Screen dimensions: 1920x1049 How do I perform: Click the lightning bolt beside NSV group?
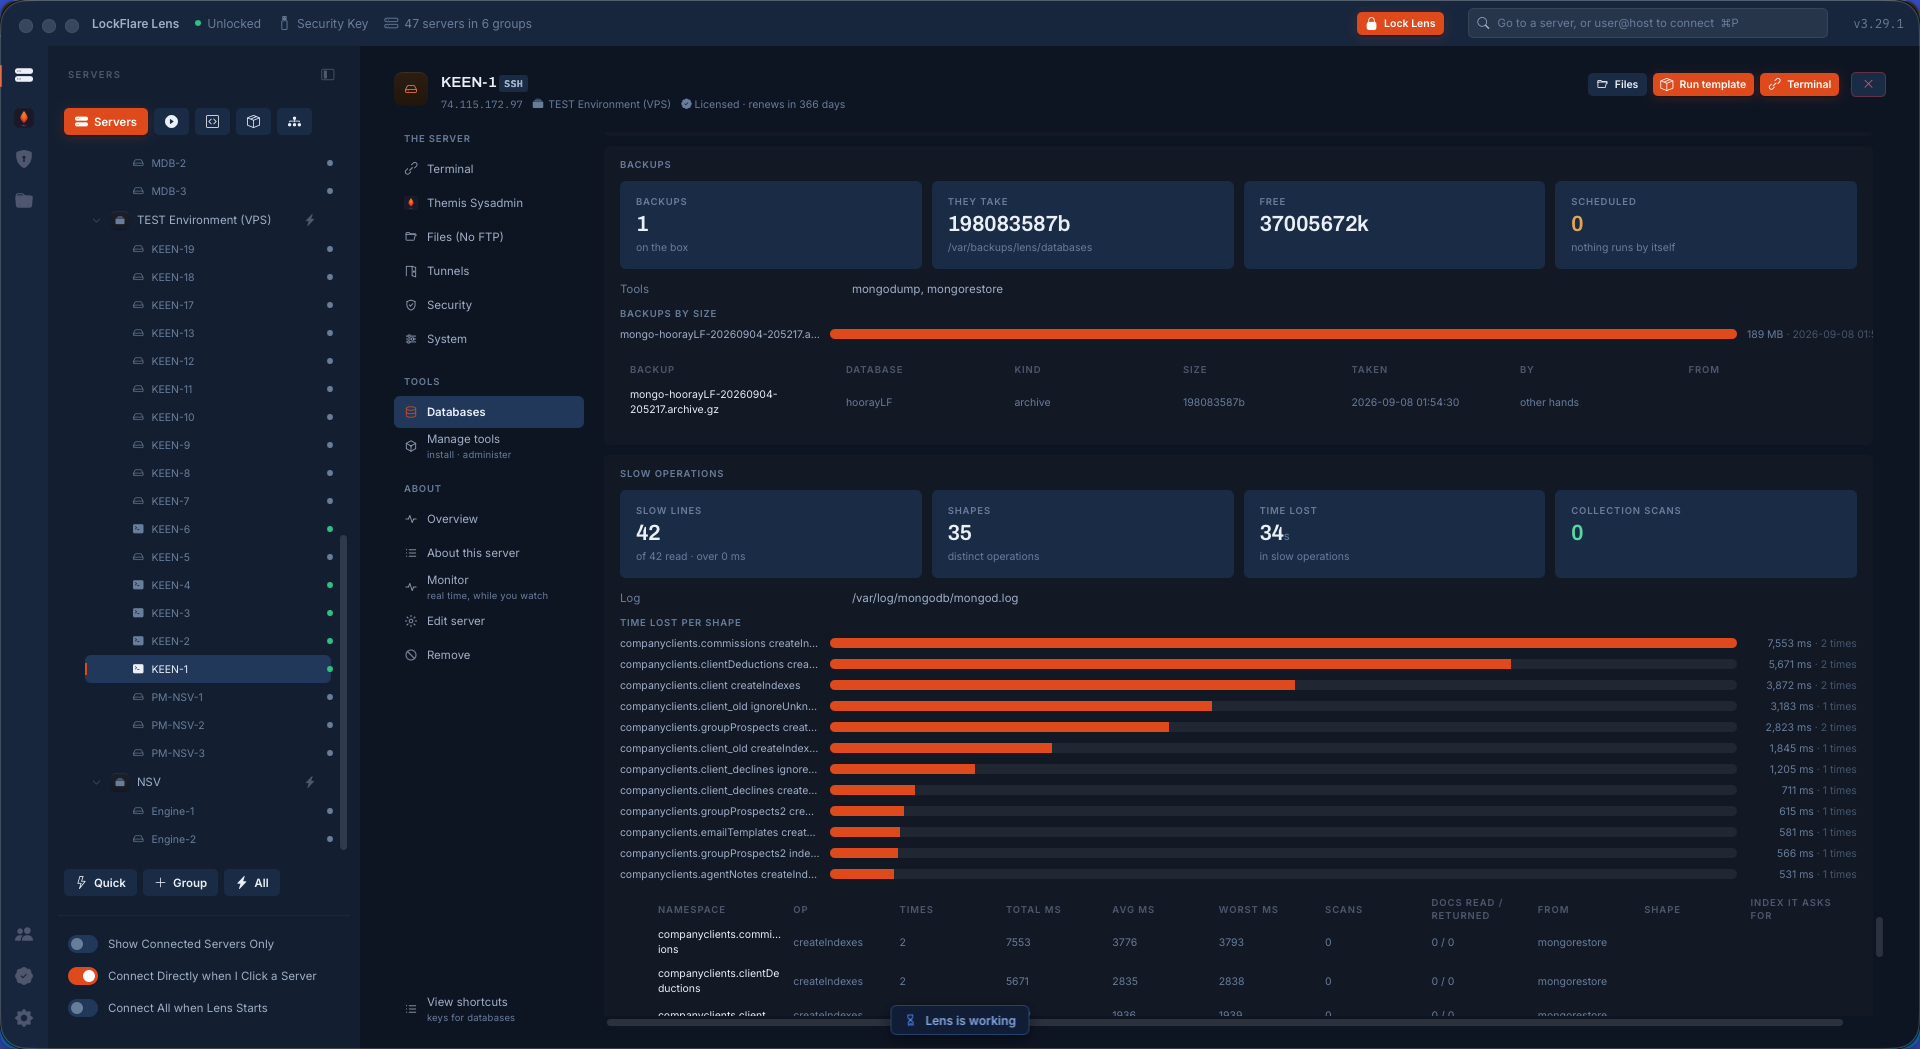[310, 782]
